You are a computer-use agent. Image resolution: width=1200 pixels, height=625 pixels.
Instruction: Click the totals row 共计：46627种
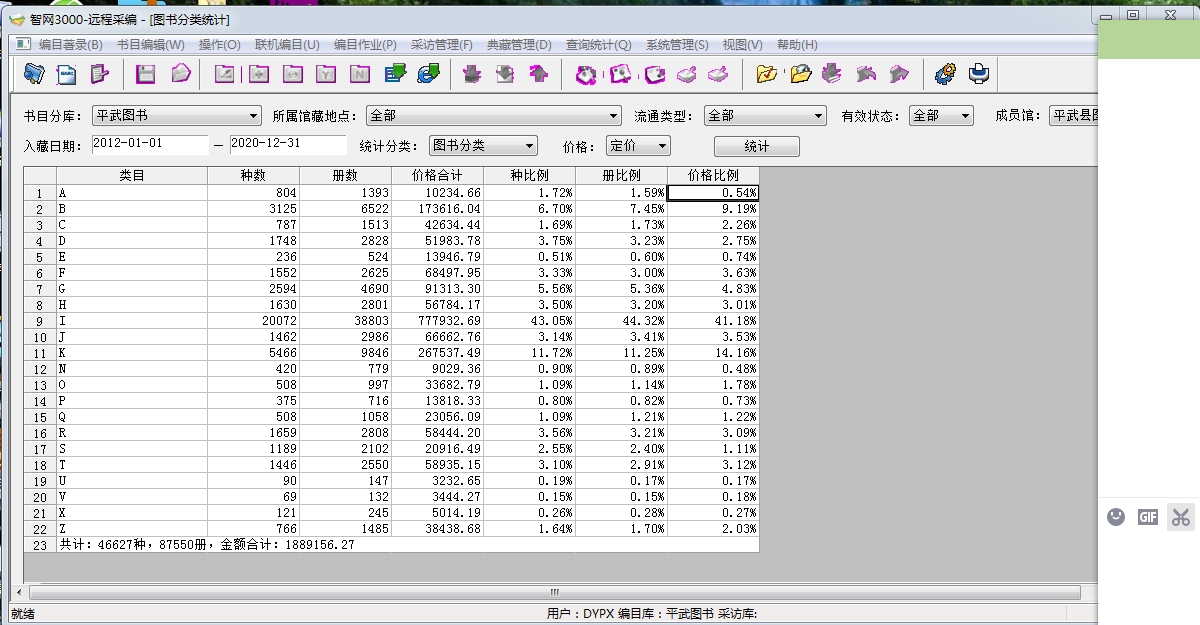408,545
